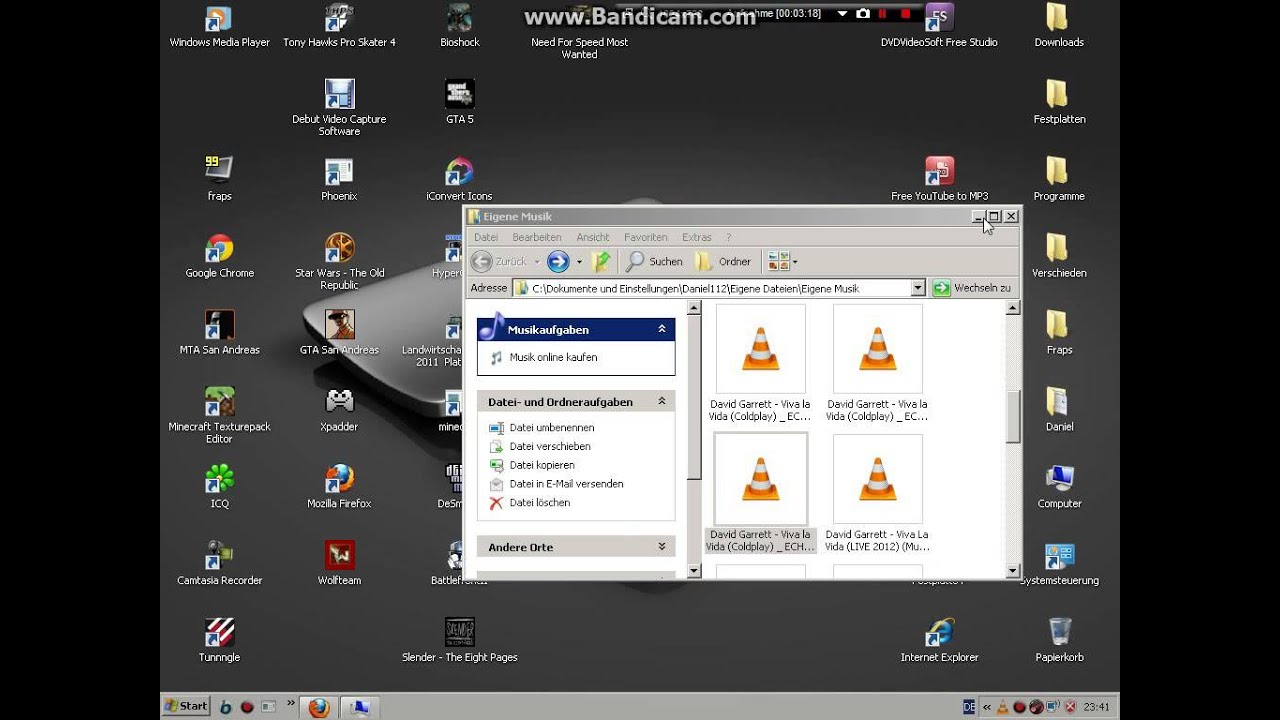This screenshot has height=720, width=1280.
Task: Select the MTA San Andreas icon
Action: pos(219,333)
